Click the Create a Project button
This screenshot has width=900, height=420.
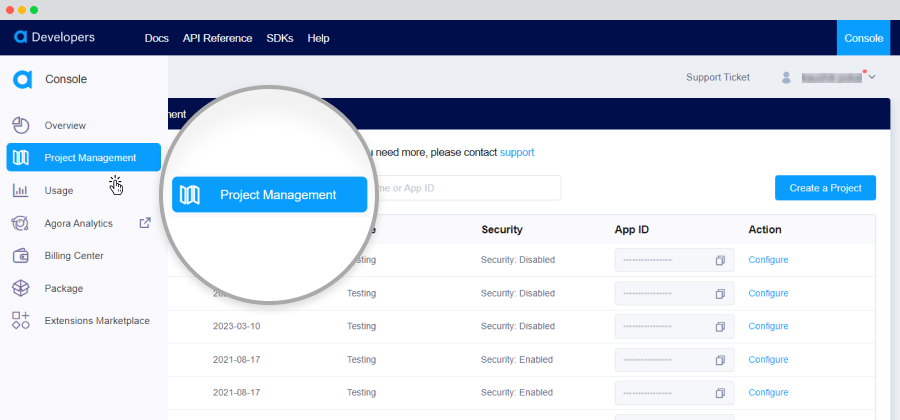click(x=825, y=188)
